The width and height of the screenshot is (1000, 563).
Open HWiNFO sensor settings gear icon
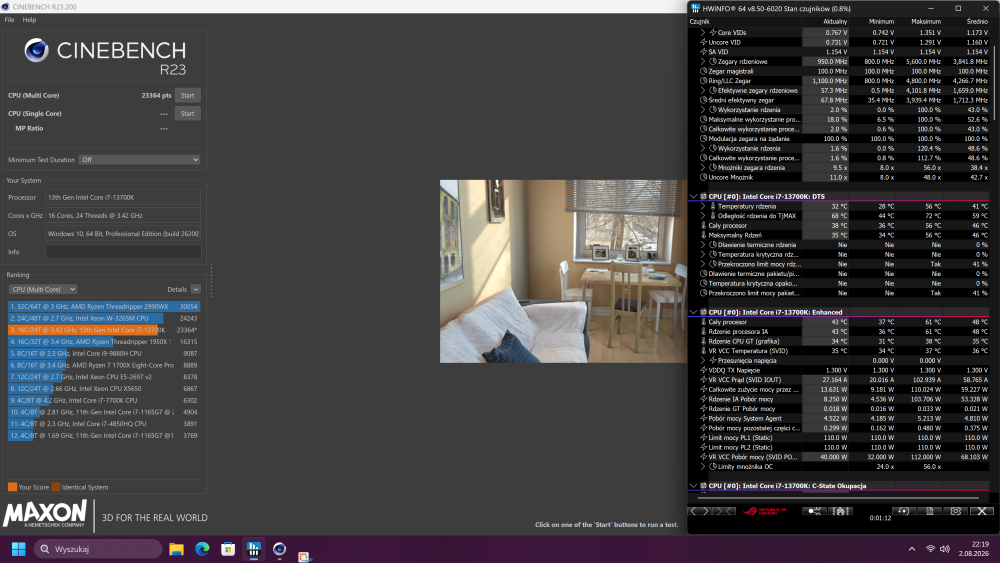(x=955, y=511)
